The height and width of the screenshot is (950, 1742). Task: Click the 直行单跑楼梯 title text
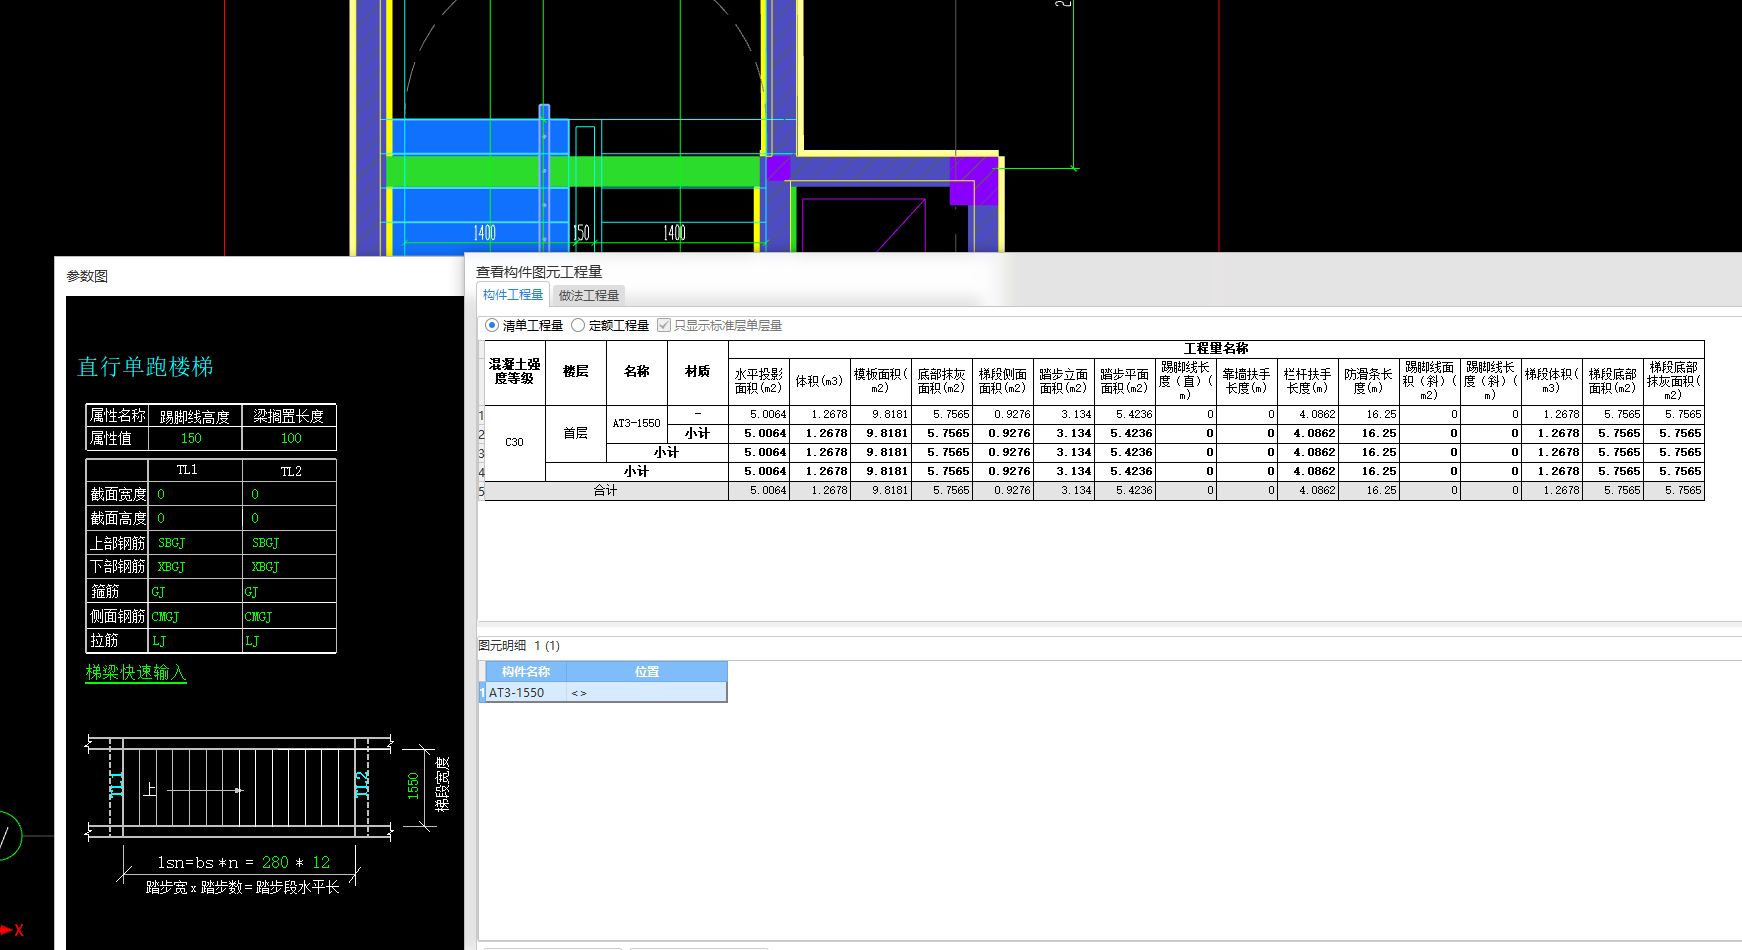(x=146, y=367)
